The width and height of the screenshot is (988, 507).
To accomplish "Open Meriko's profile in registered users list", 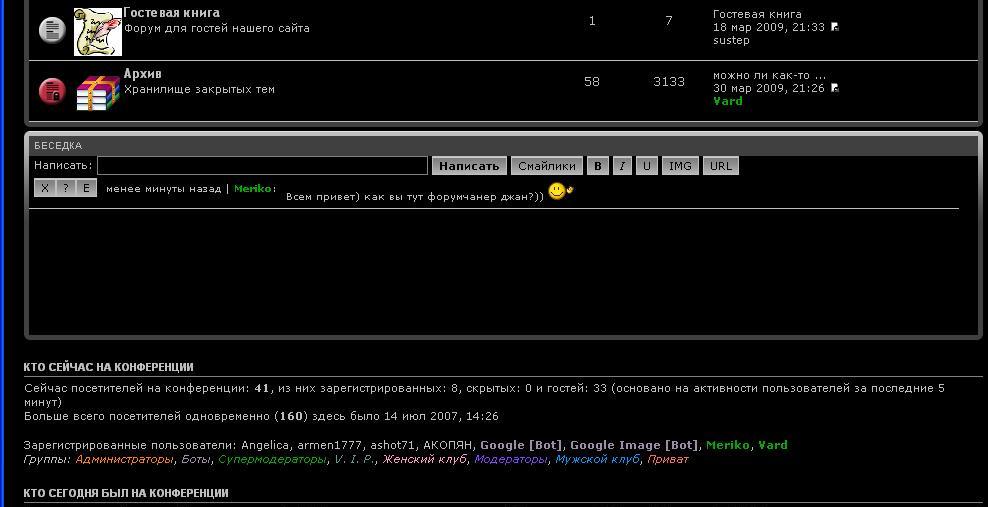I will point(727,445).
